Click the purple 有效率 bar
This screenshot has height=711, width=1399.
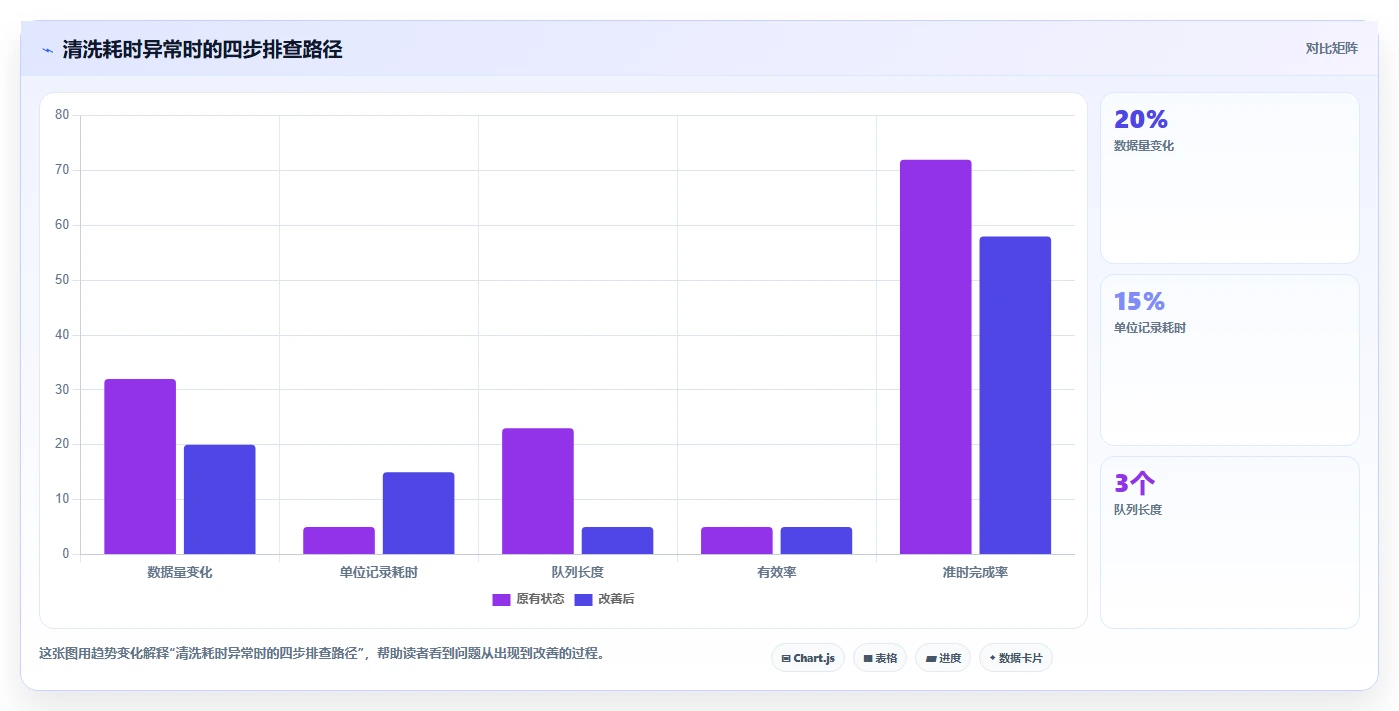pos(737,540)
